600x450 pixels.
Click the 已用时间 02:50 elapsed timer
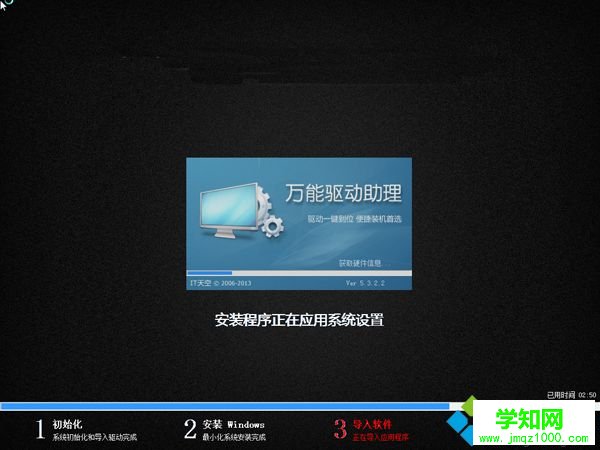571,395
